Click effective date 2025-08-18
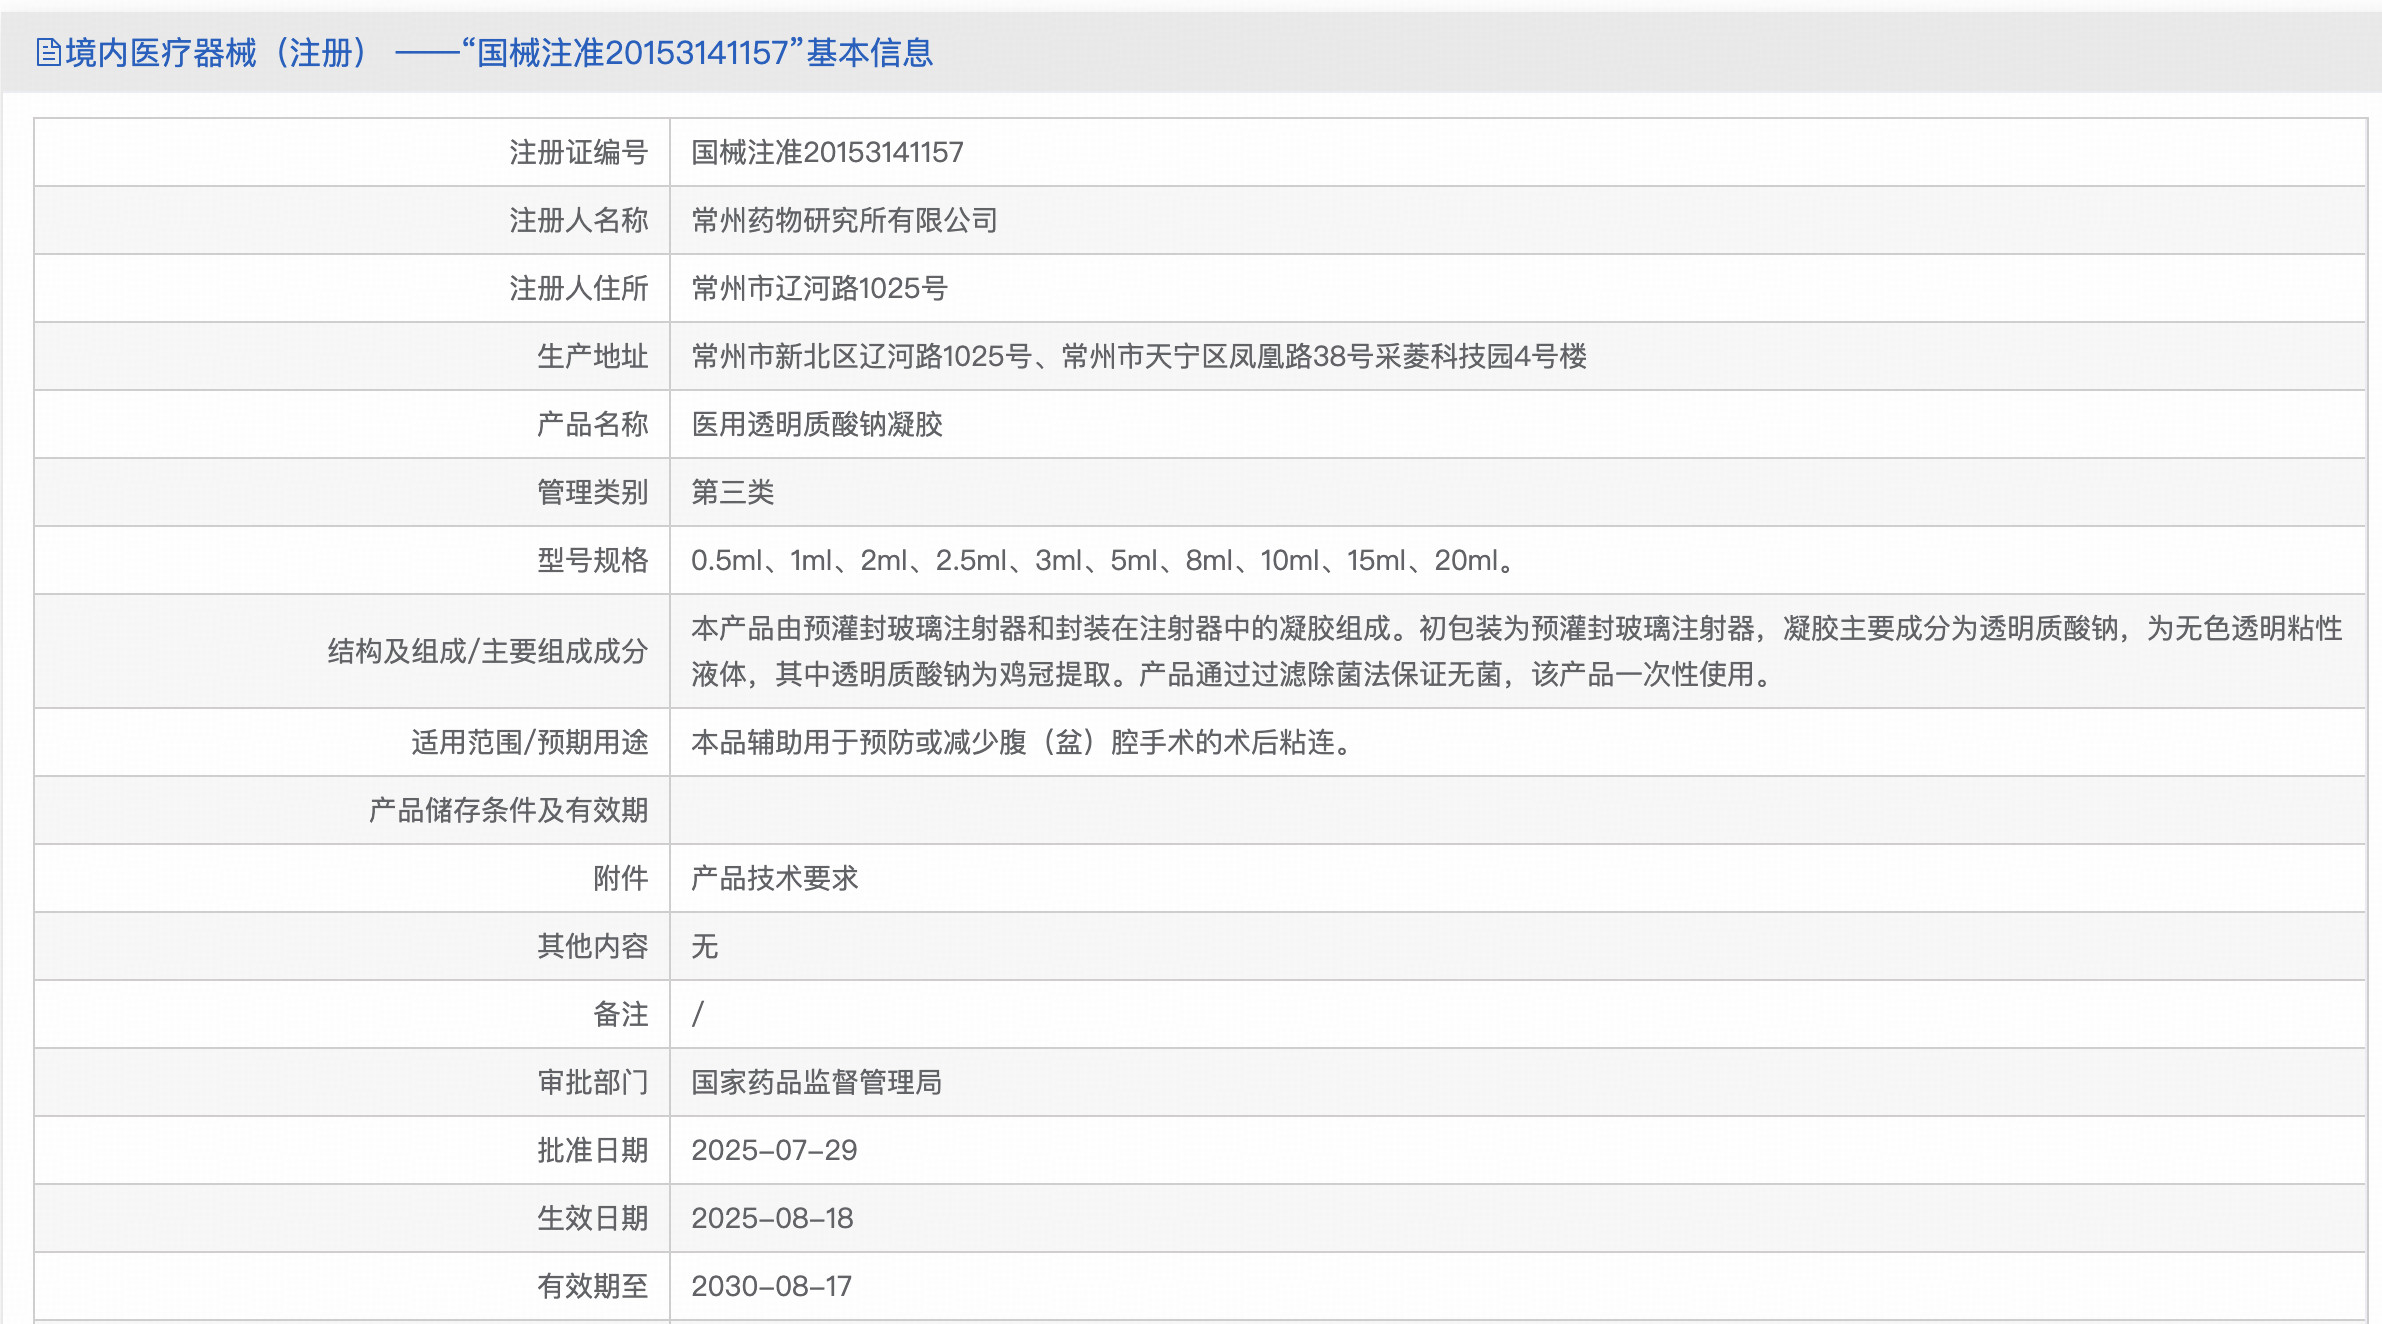 tap(772, 1218)
